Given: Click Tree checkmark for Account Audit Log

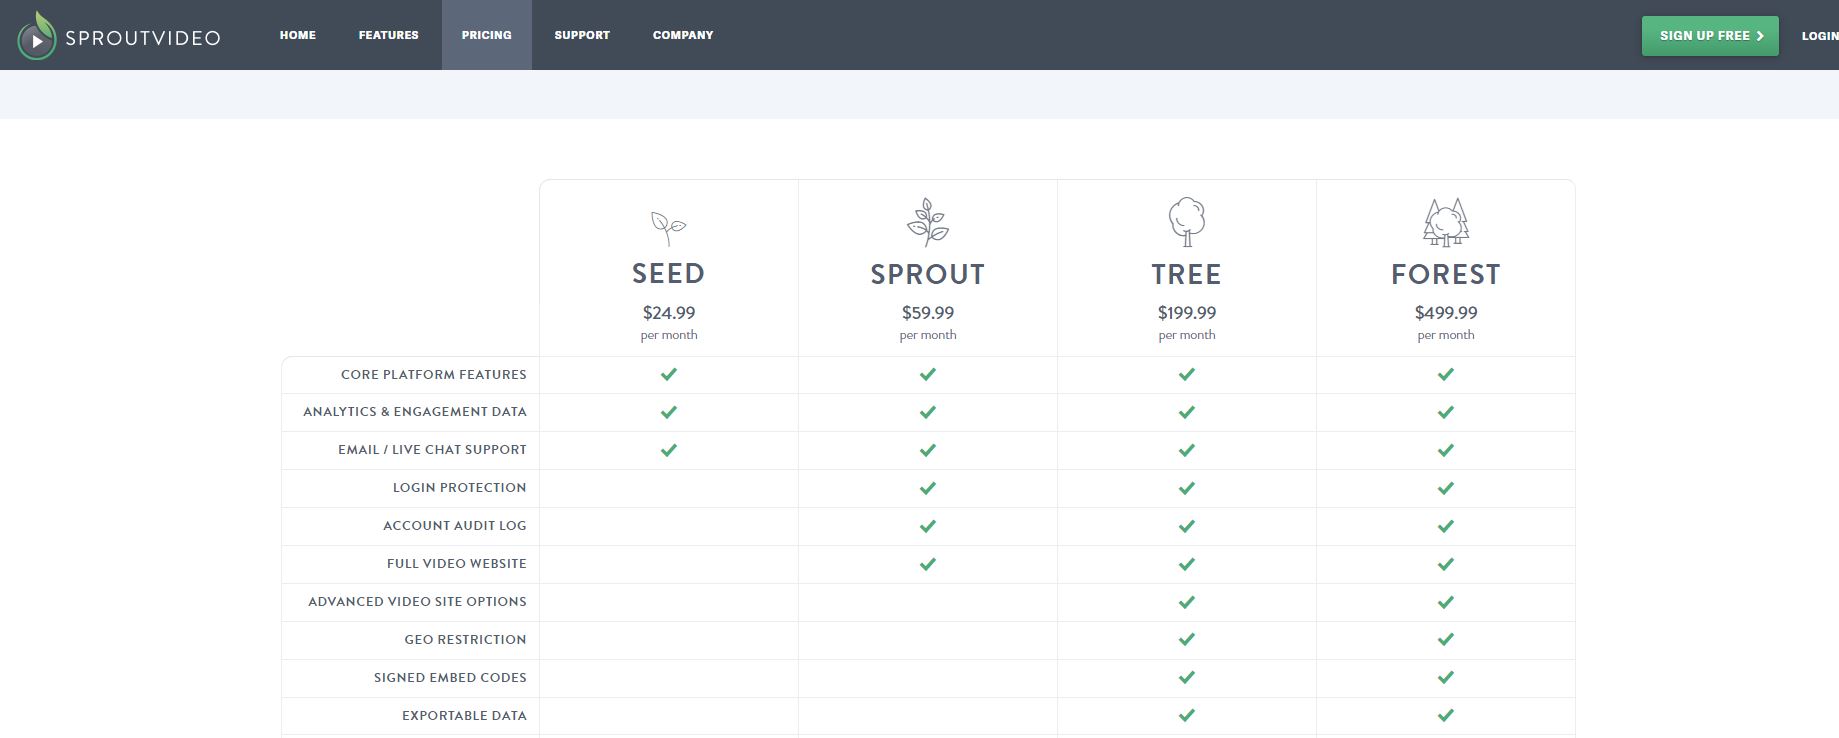Looking at the screenshot, I should [x=1187, y=526].
